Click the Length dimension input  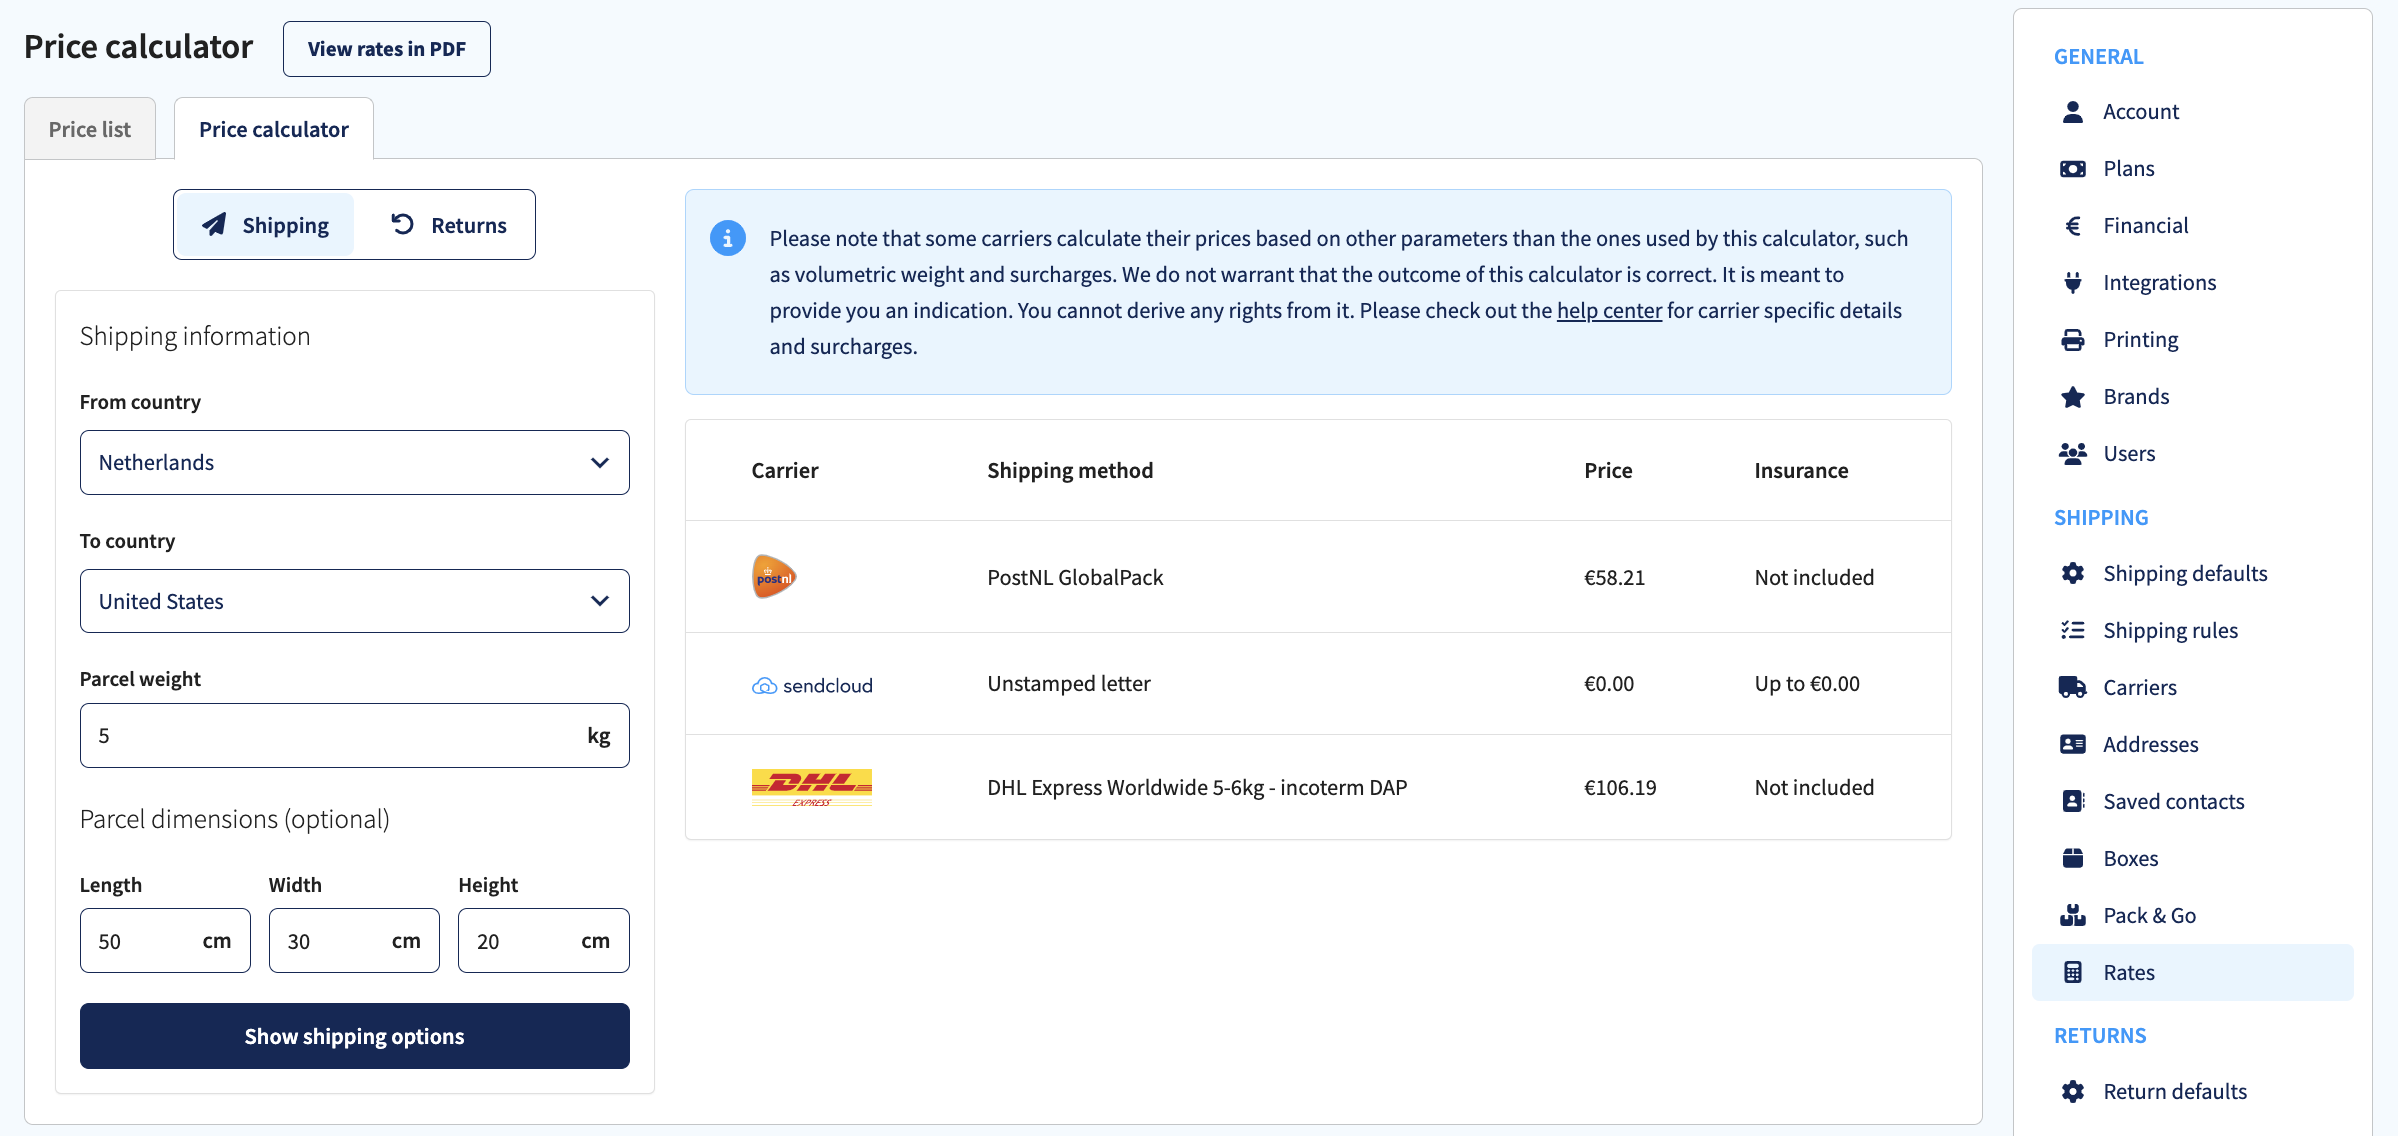165,940
